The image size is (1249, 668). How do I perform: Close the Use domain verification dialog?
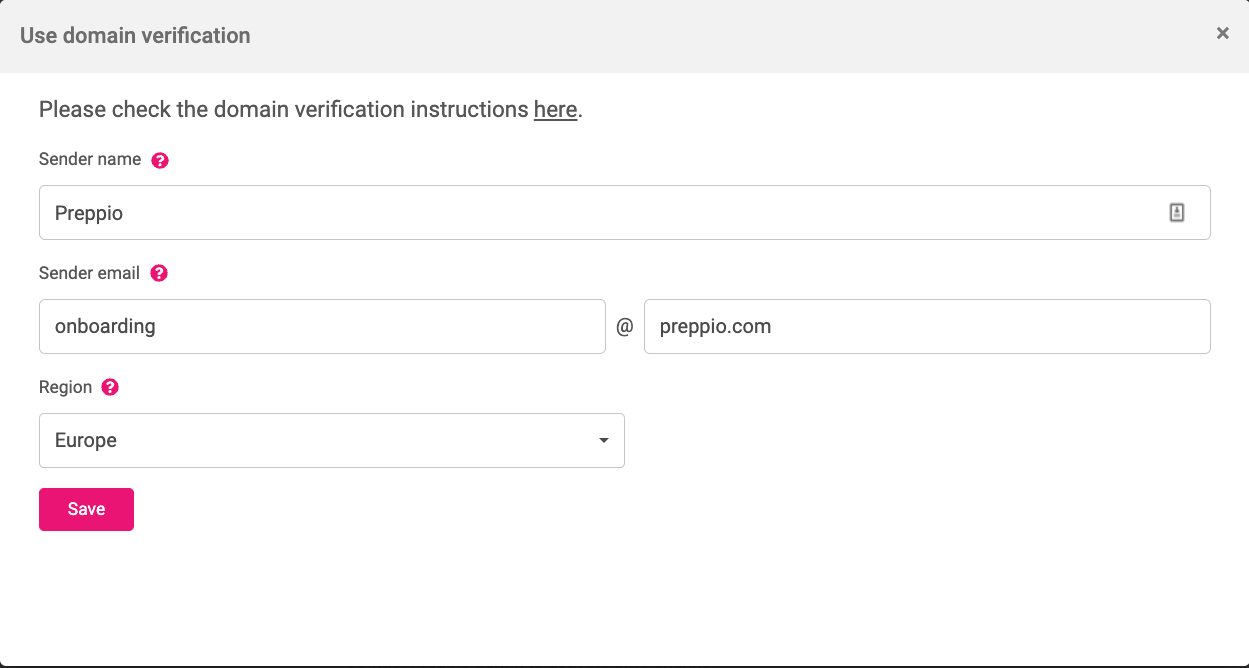click(1222, 33)
